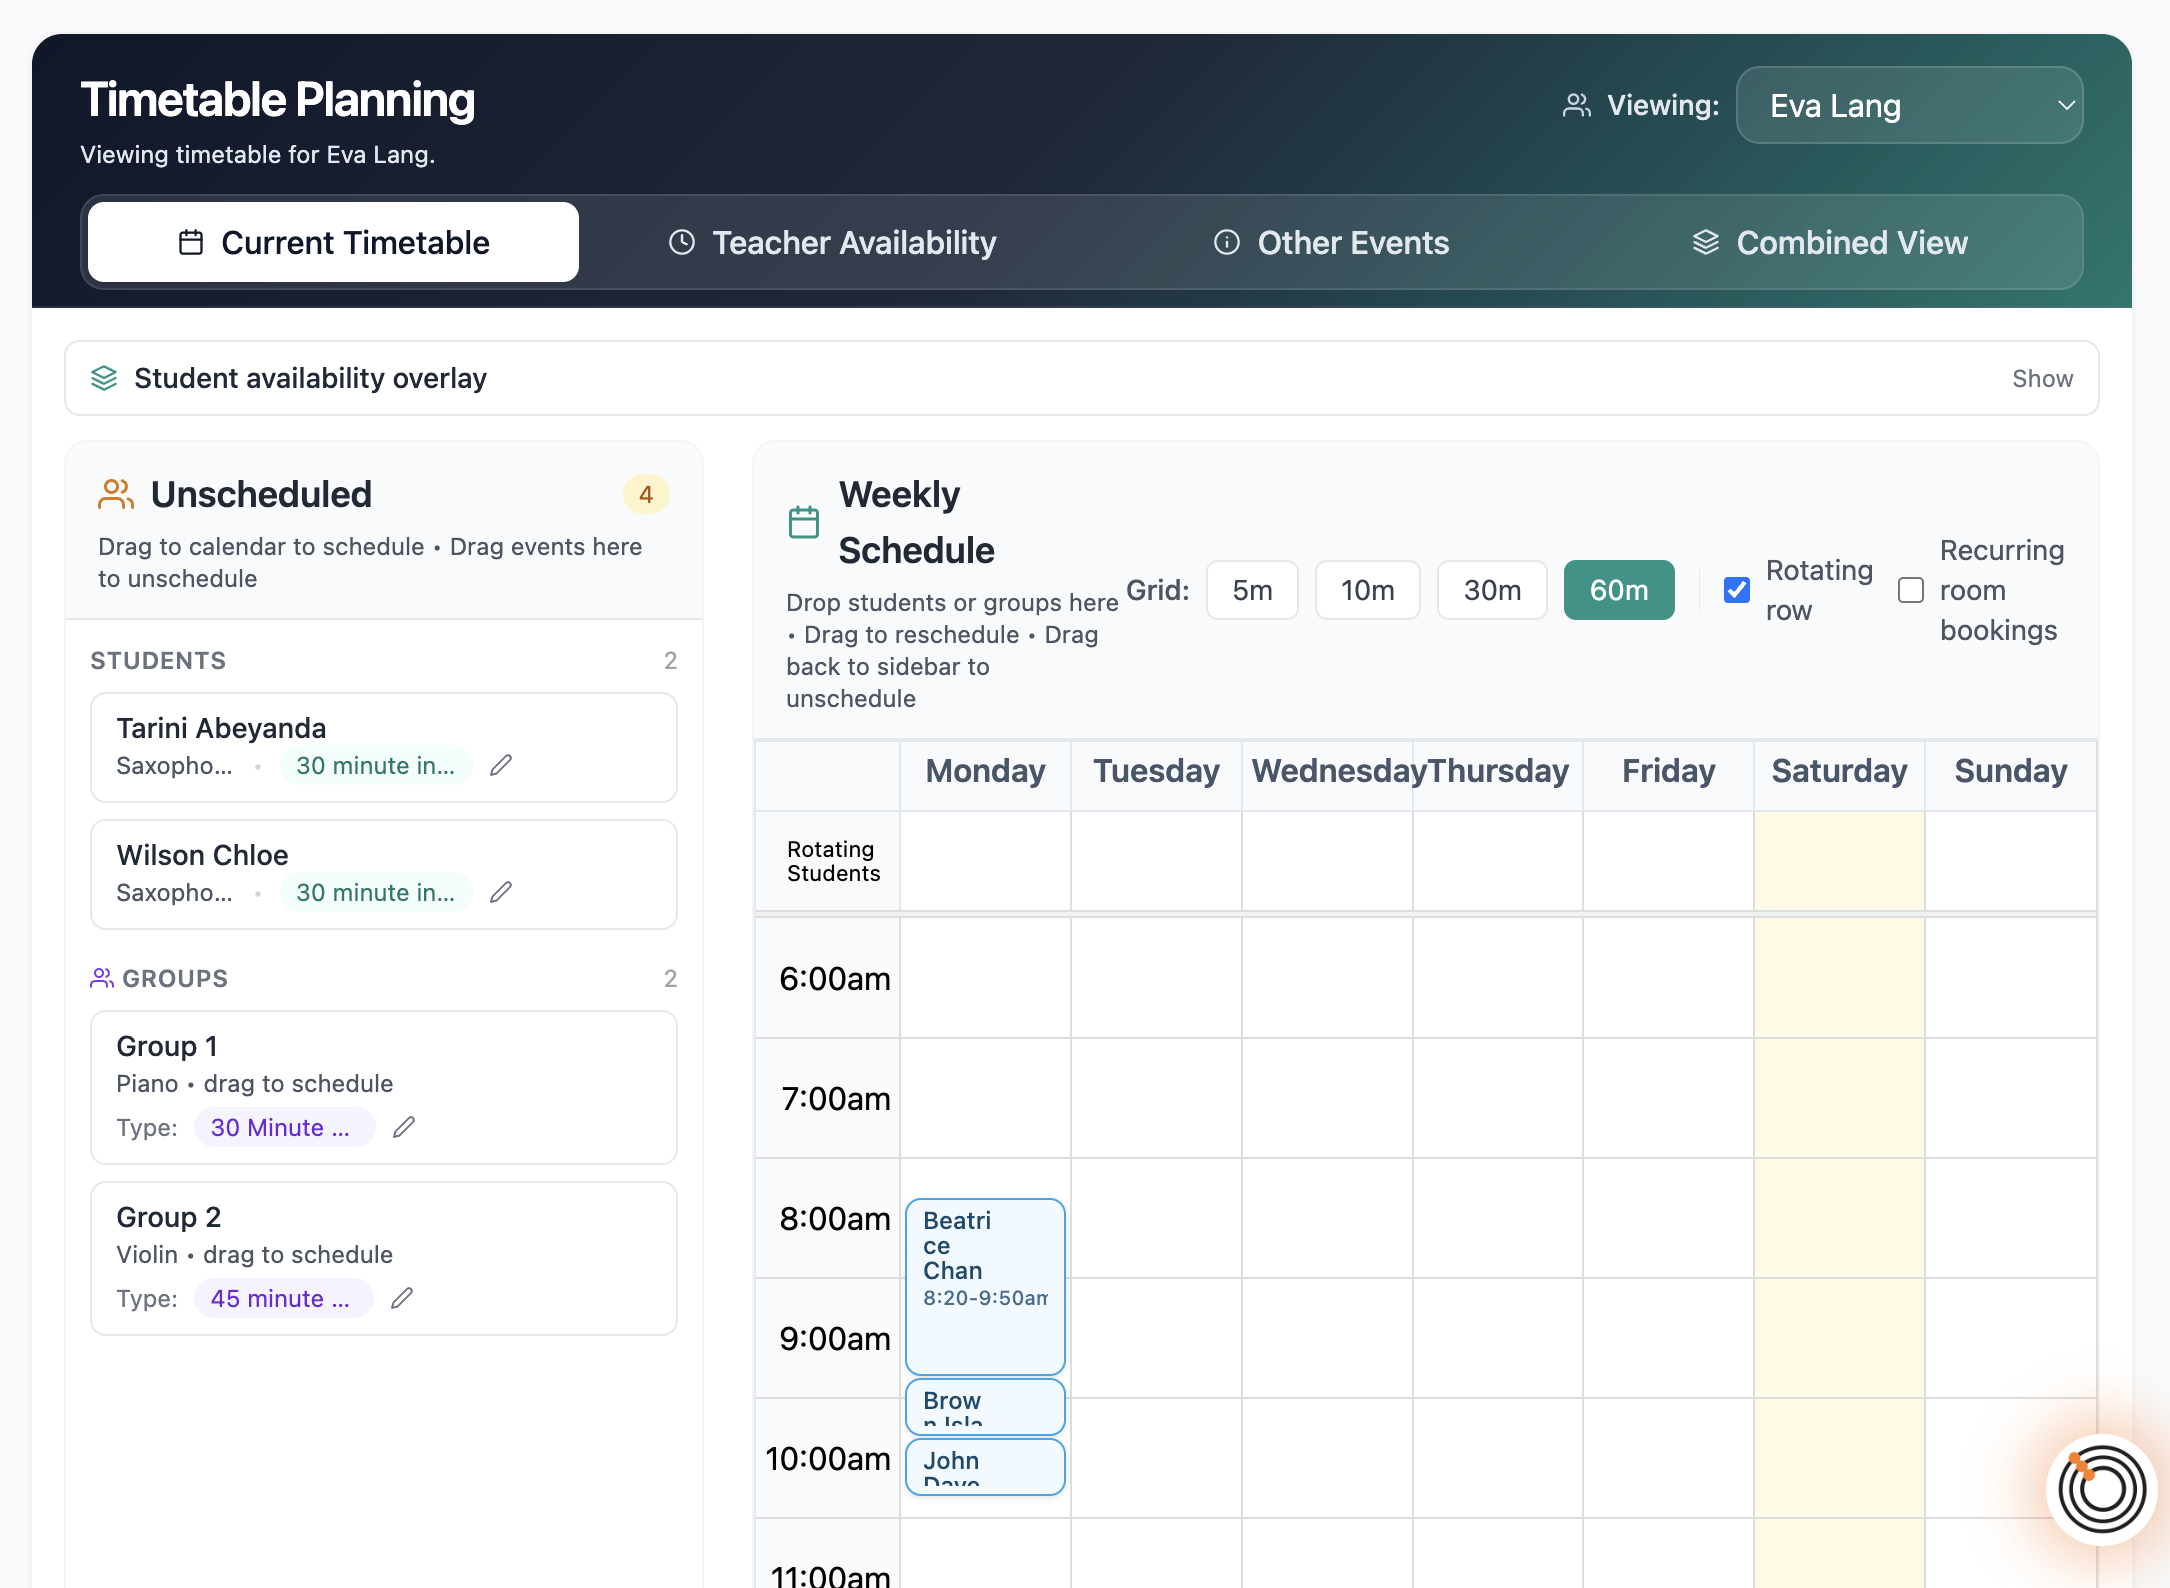Click the GROUPS section header
2170x1588 pixels.
(175, 978)
